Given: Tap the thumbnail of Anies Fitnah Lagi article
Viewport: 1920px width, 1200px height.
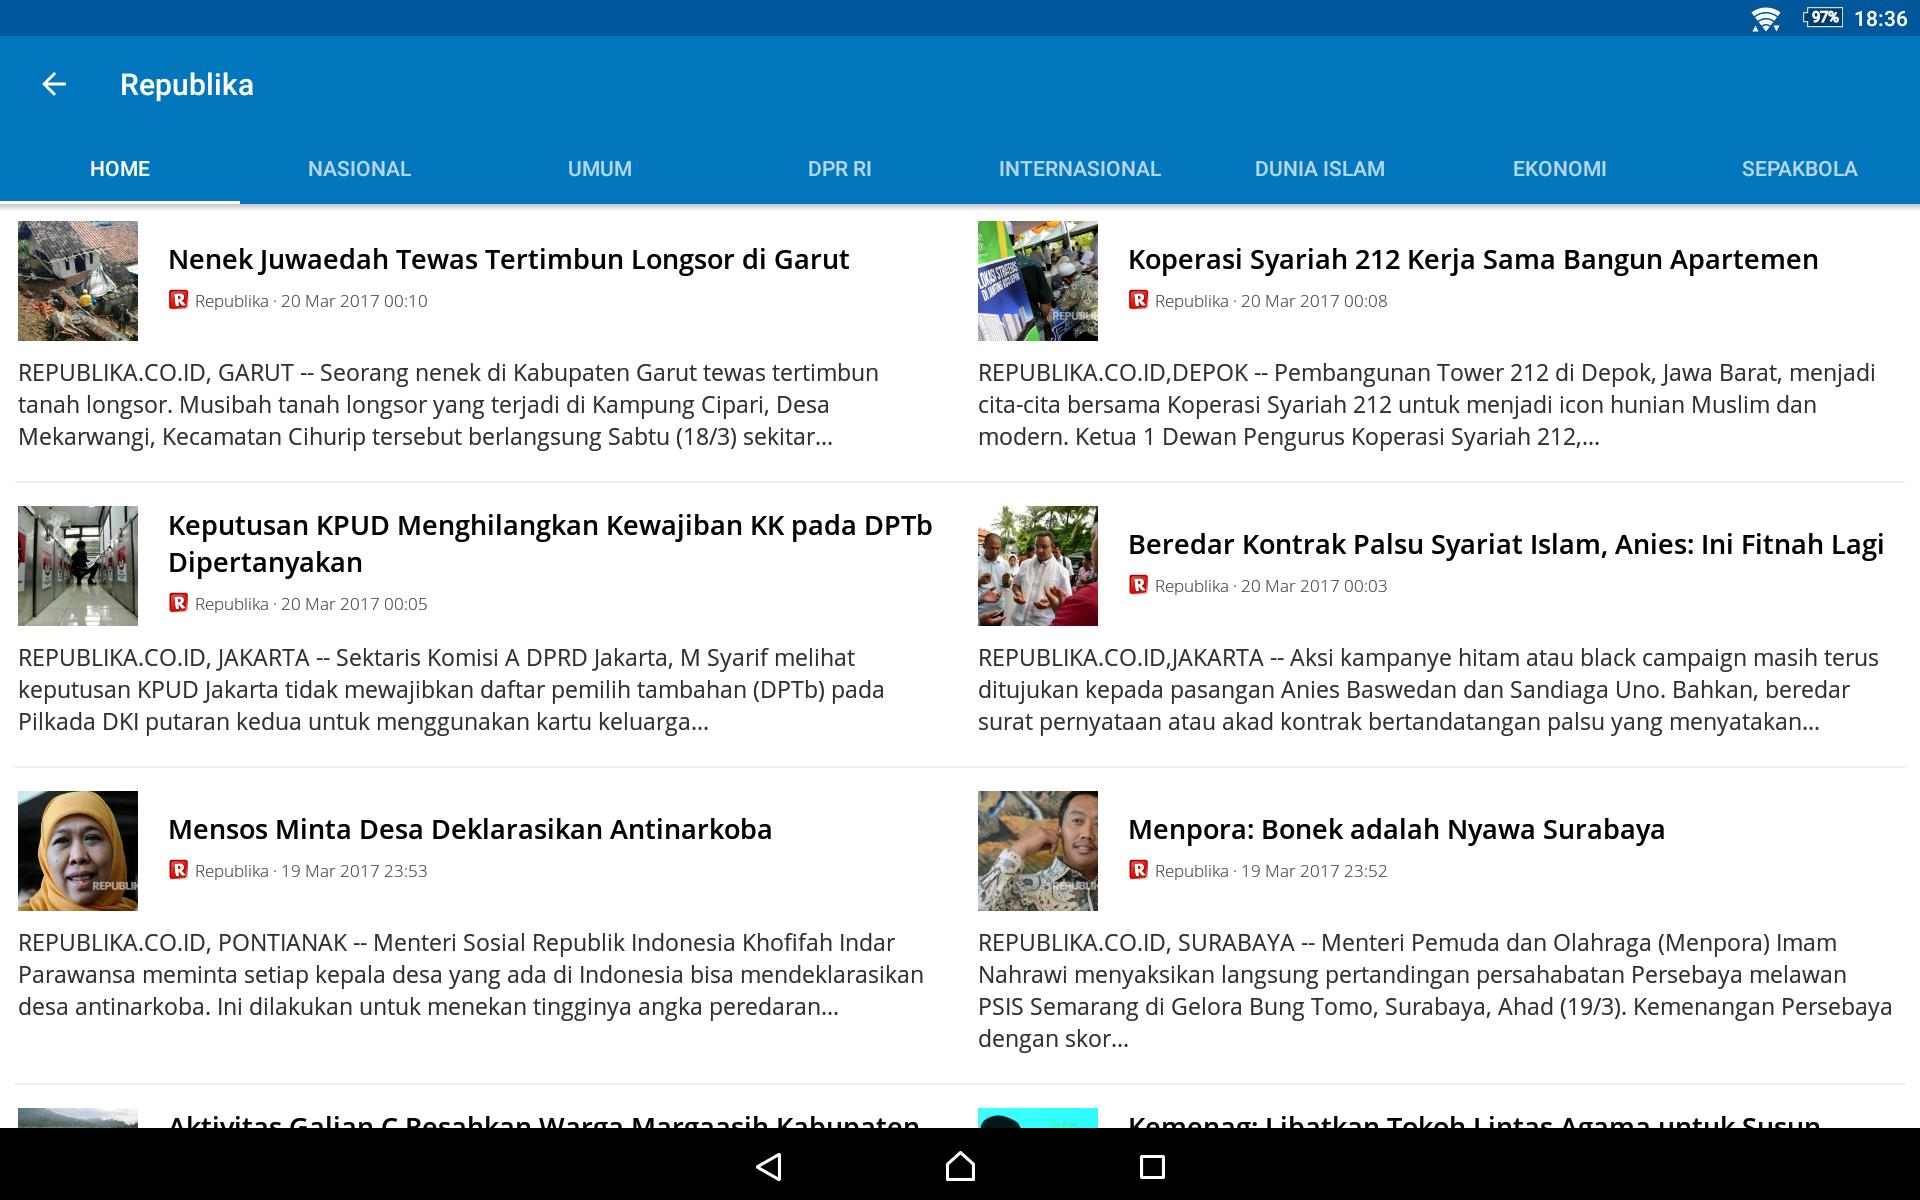Looking at the screenshot, I should pos(1038,566).
